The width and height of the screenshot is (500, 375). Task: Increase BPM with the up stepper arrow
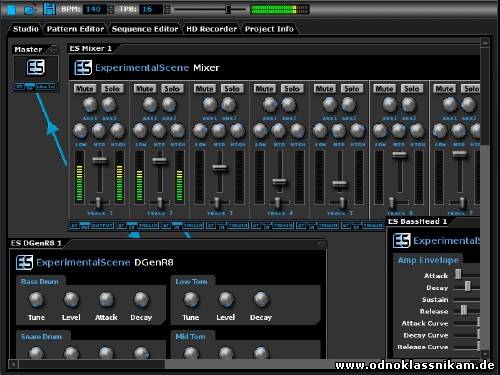111,7
